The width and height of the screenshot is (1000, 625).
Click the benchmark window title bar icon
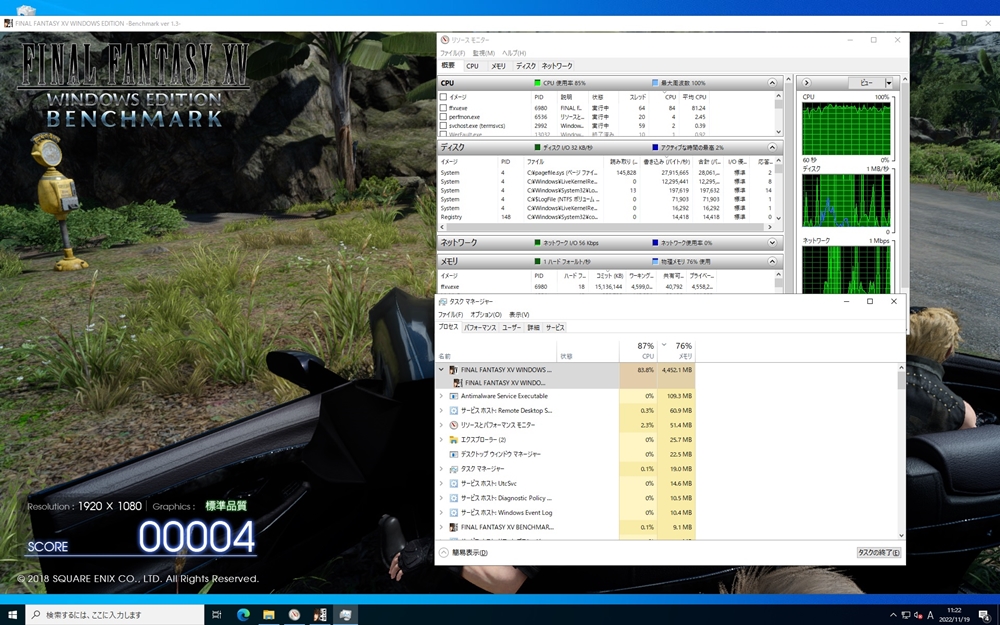[8, 24]
